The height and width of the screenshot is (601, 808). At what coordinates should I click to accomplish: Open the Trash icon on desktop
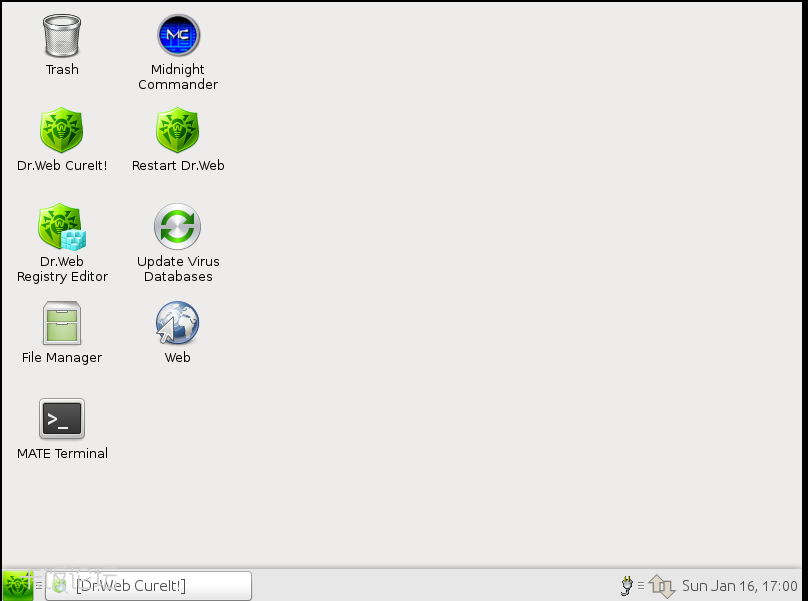61,36
